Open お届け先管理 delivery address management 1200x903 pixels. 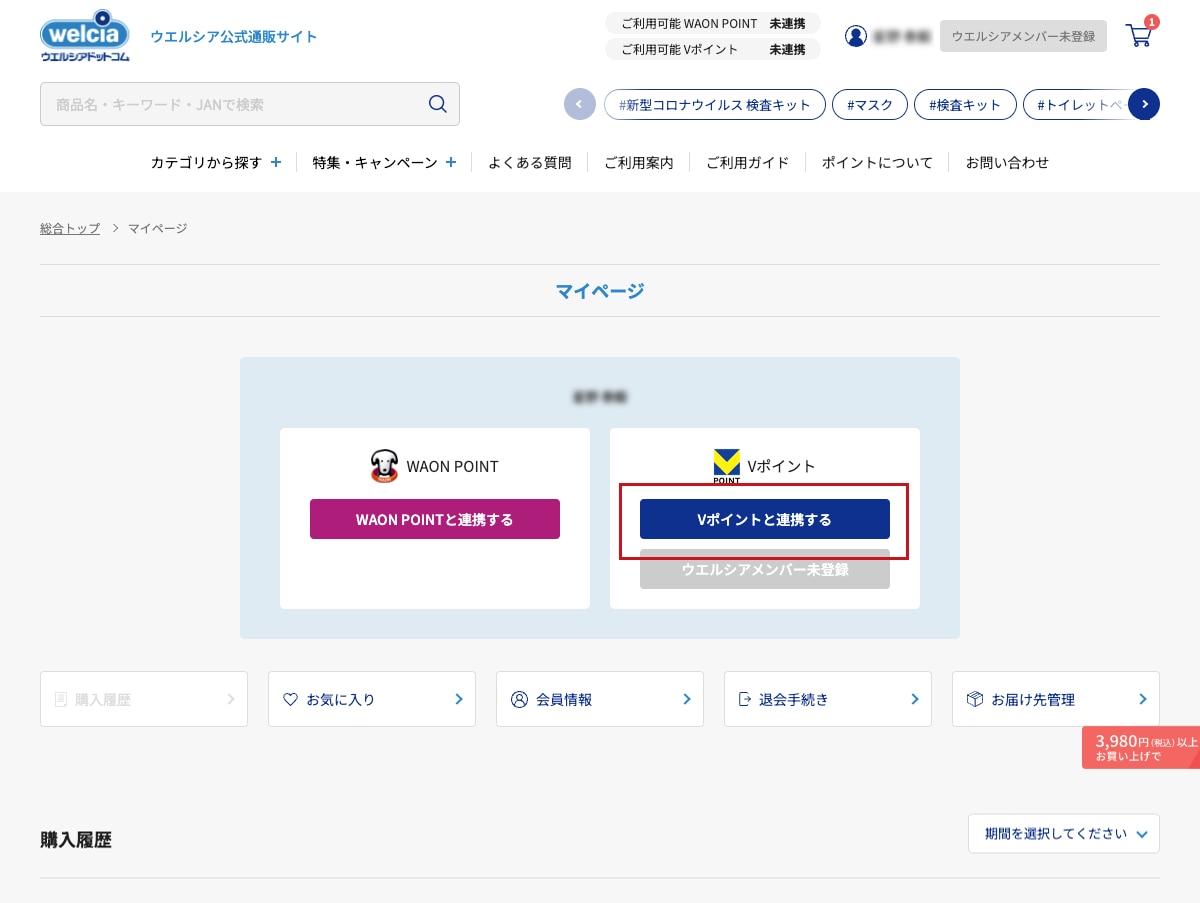(1055, 699)
